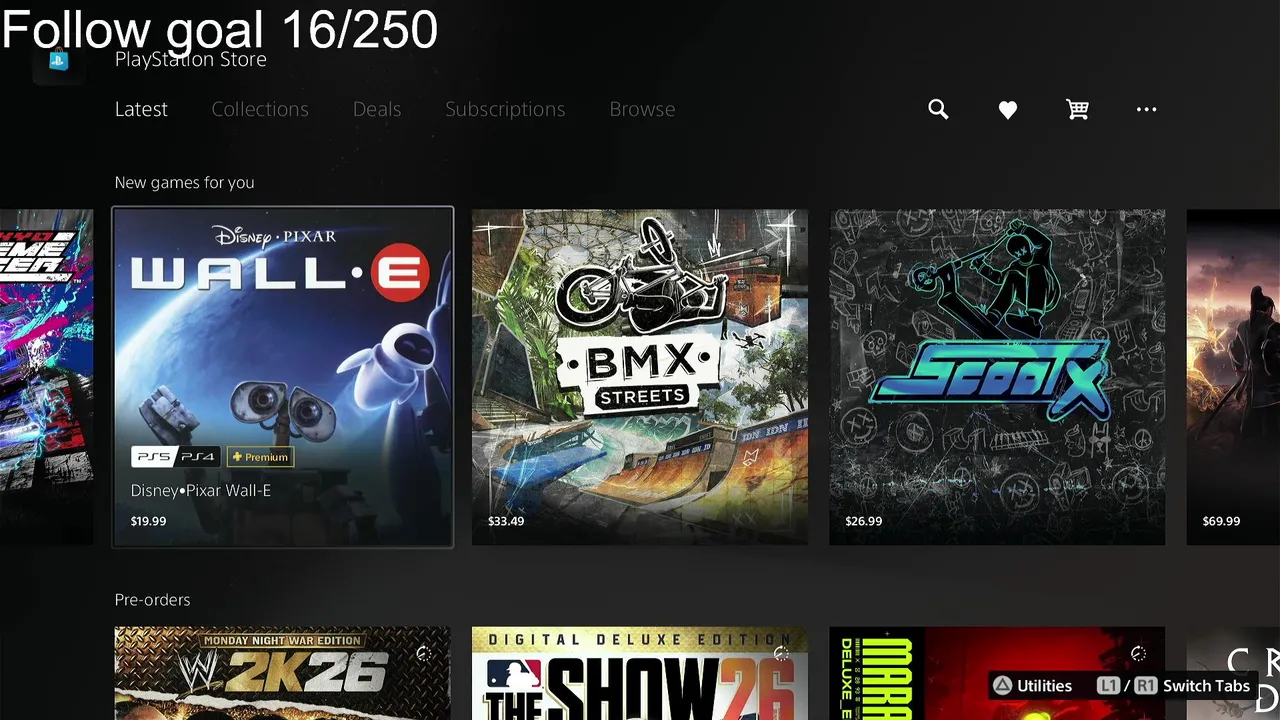Select the Disney Pixar Wall-E game tile
Screen dimensions: 1280x720
click(x=283, y=377)
